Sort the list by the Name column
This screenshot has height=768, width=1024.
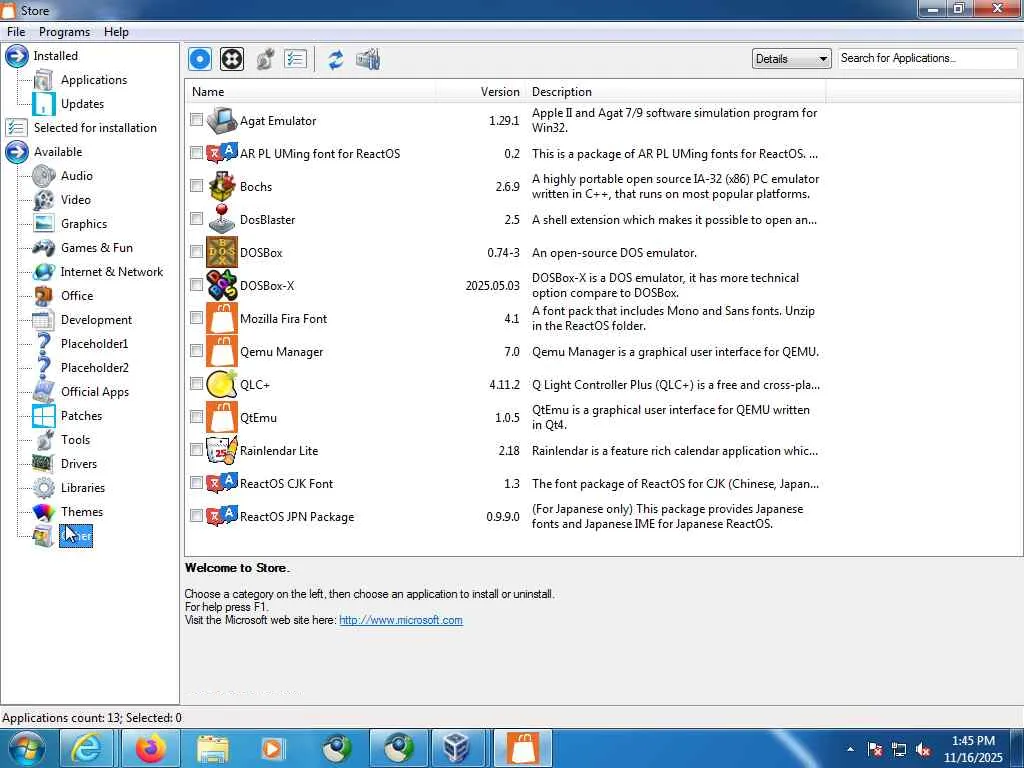point(311,92)
